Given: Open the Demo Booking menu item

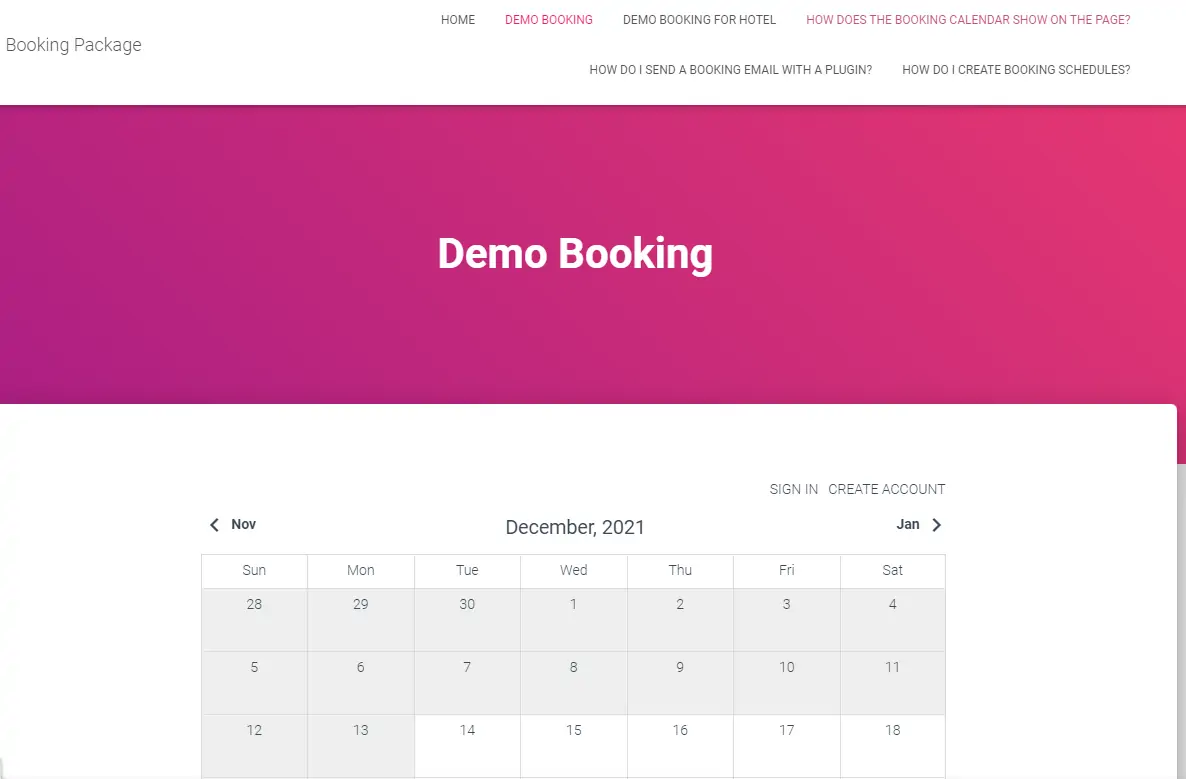Looking at the screenshot, I should (x=548, y=20).
